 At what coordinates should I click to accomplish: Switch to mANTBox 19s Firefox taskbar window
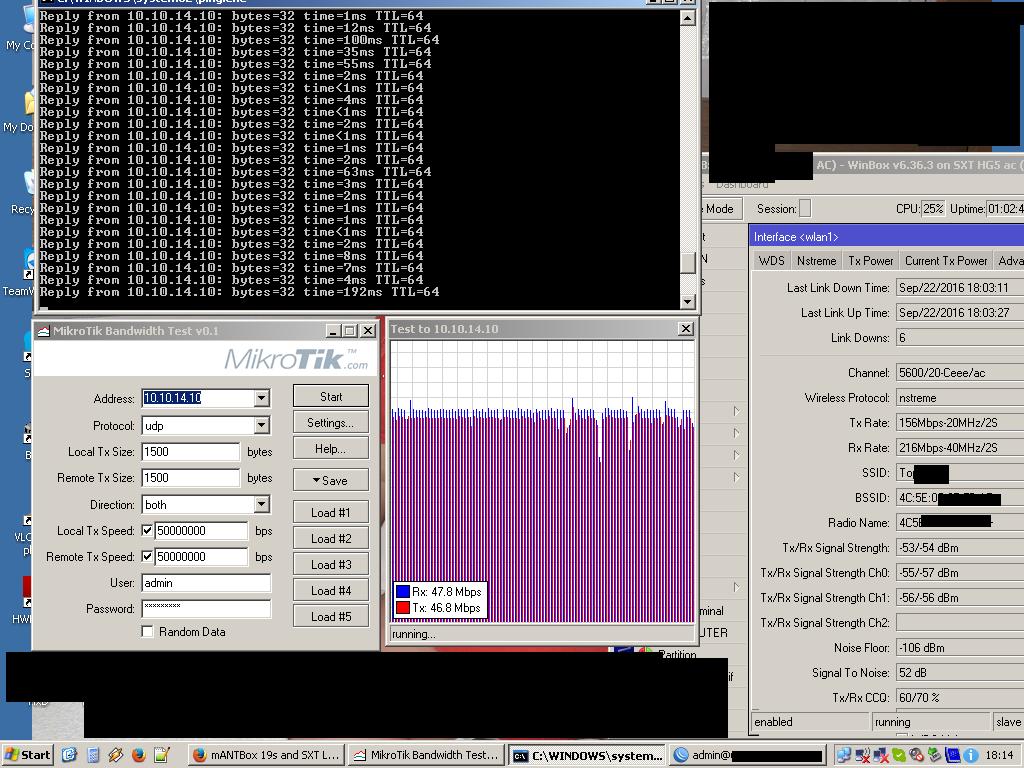266,755
